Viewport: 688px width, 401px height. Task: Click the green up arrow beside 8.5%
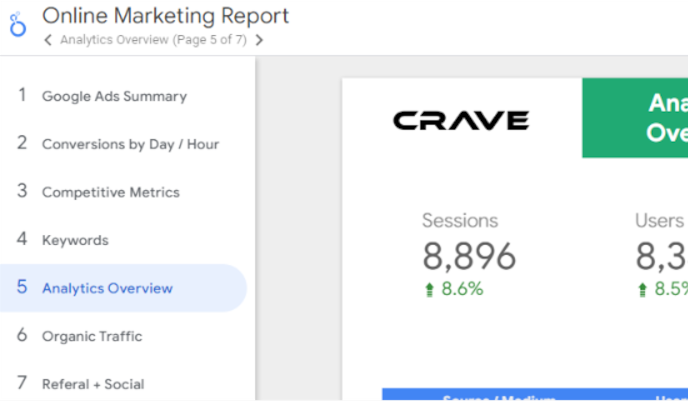tap(642, 290)
